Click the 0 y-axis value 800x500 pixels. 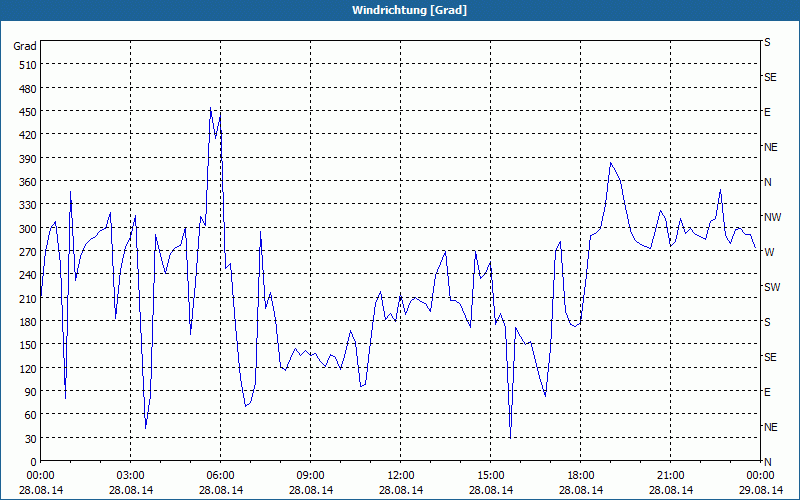click(34, 462)
